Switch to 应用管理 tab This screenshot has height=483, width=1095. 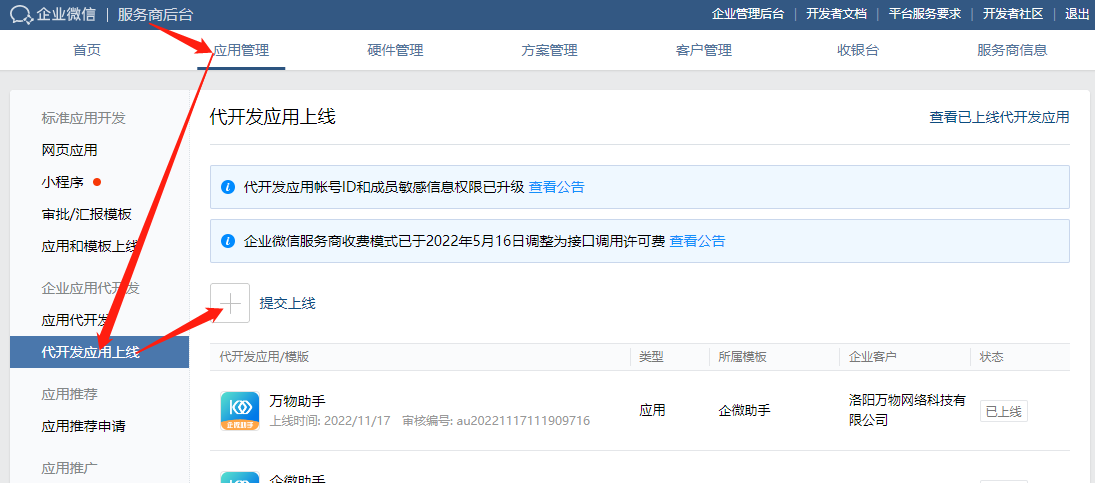pos(241,50)
